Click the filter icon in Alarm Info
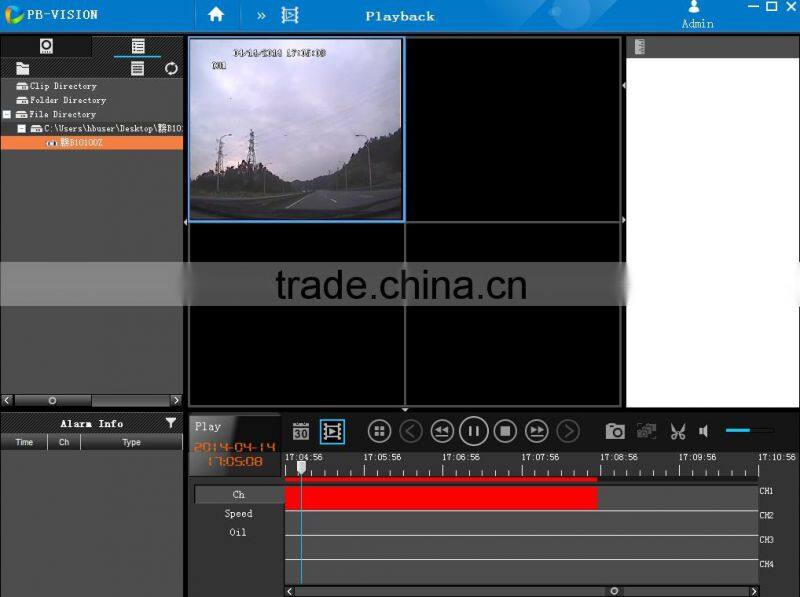Viewport: 800px width, 597px height. [171, 423]
